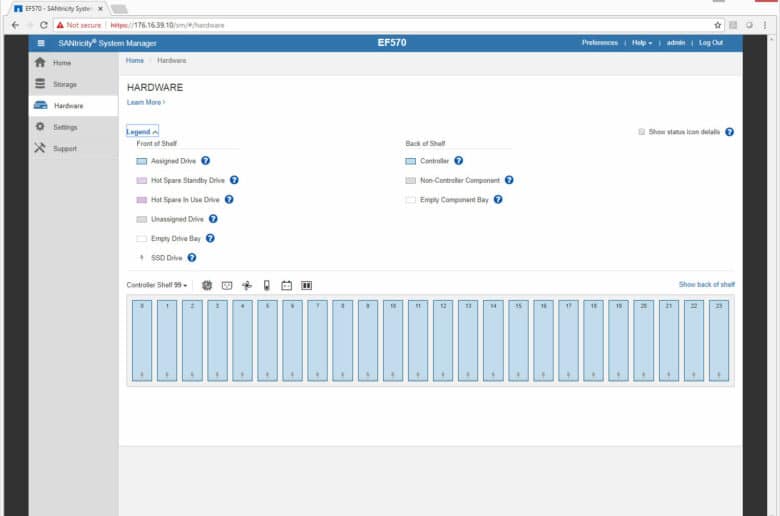Open the Learn More link
Image resolution: width=780 pixels, height=516 pixels.
(x=146, y=102)
